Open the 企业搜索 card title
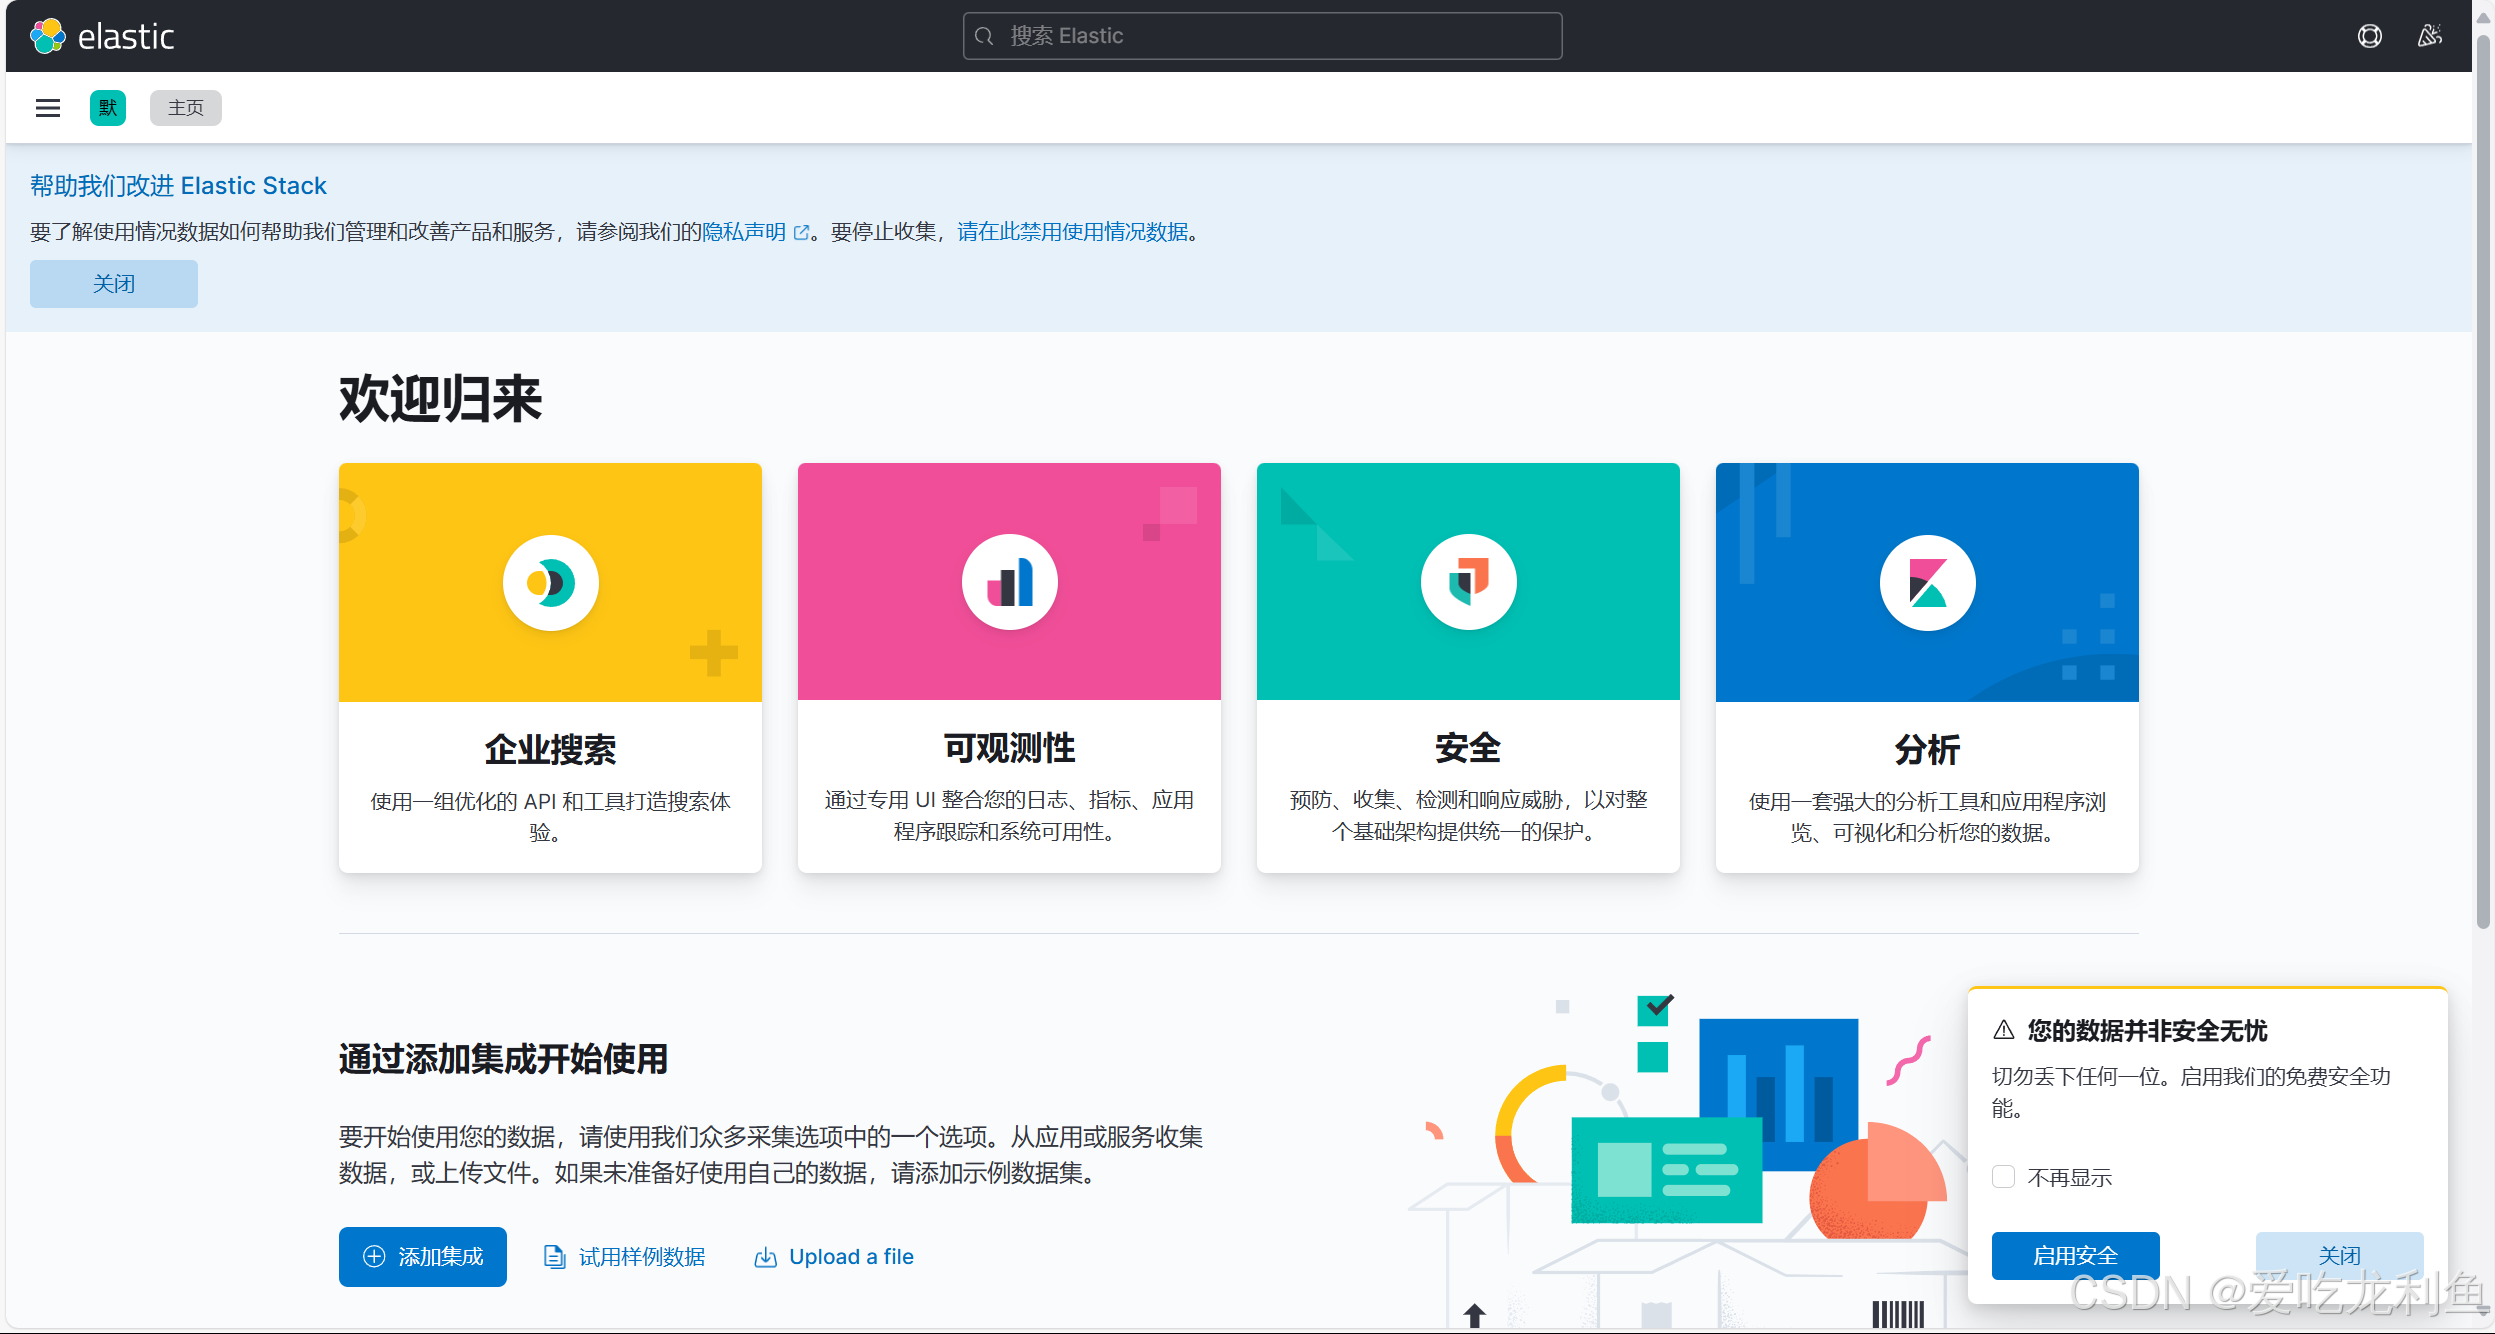The image size is (2495, 1334). pos(551,749)
